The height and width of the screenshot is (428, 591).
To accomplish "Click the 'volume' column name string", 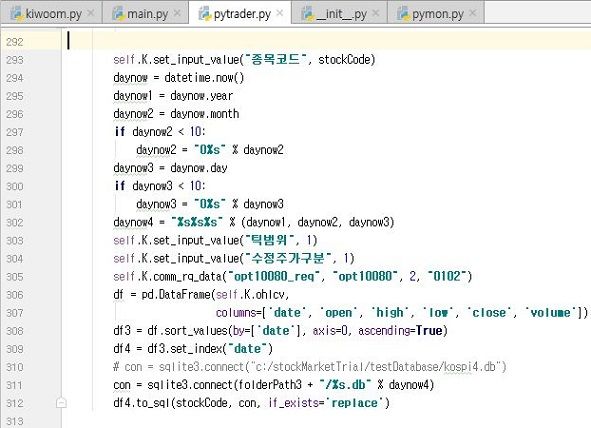I will coord(550,313).
